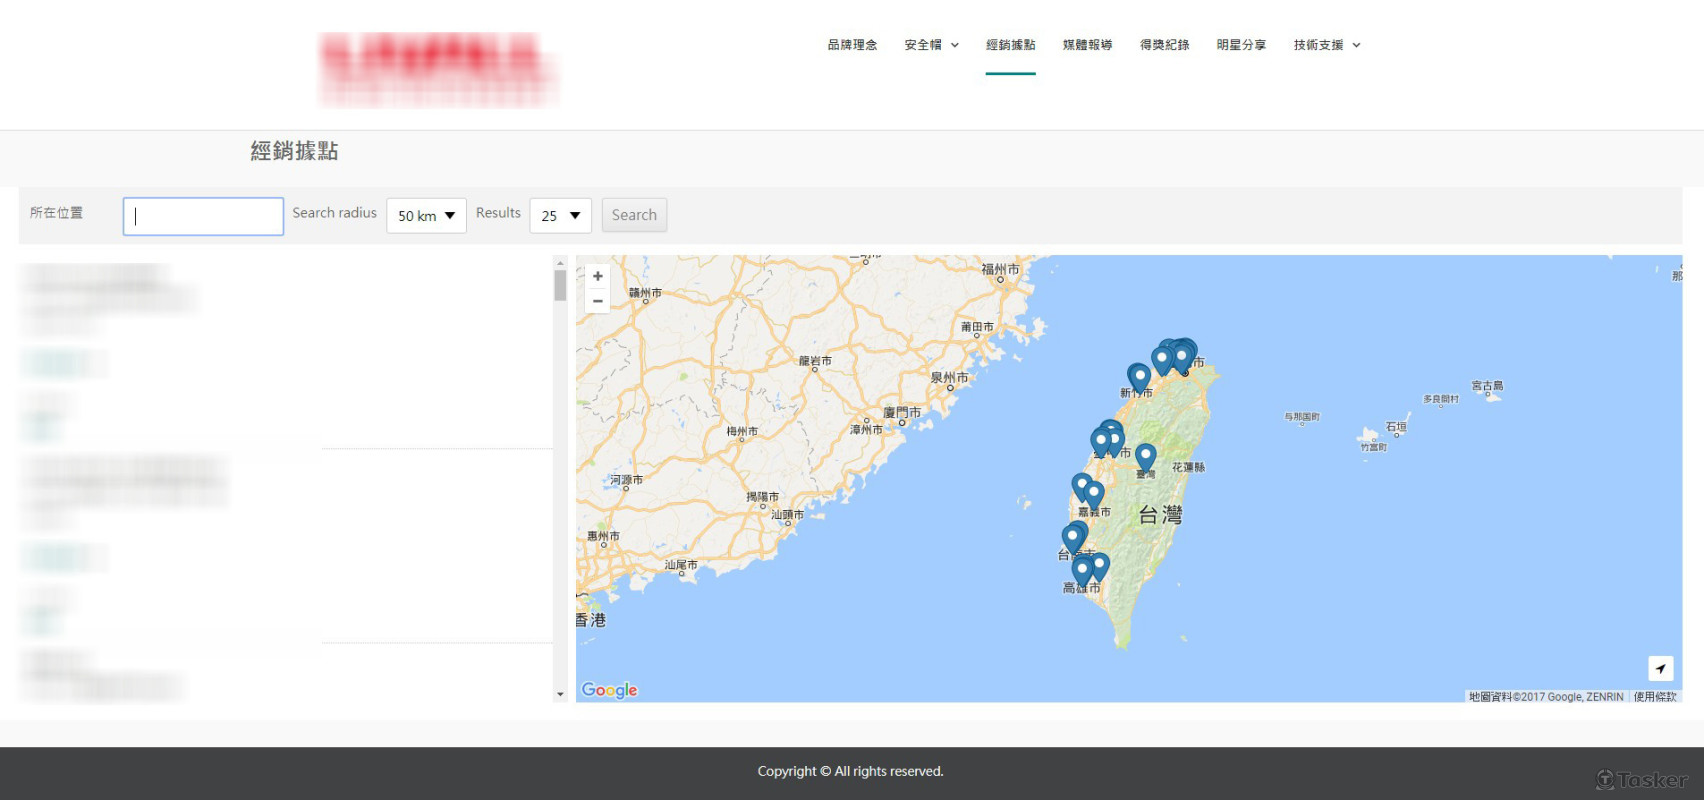Click the Google logo on the map
The height and width of the screenshot is (800, 1704).
609,690
